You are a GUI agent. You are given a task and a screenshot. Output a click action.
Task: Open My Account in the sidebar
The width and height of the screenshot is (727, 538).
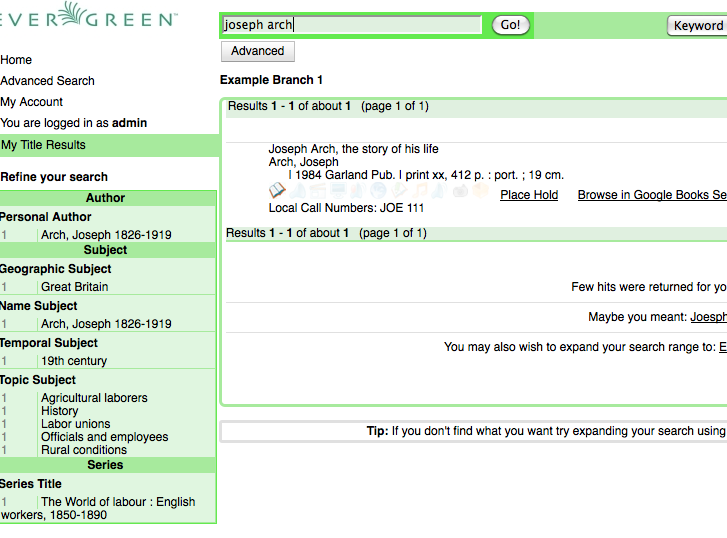(x=32, y=102)
